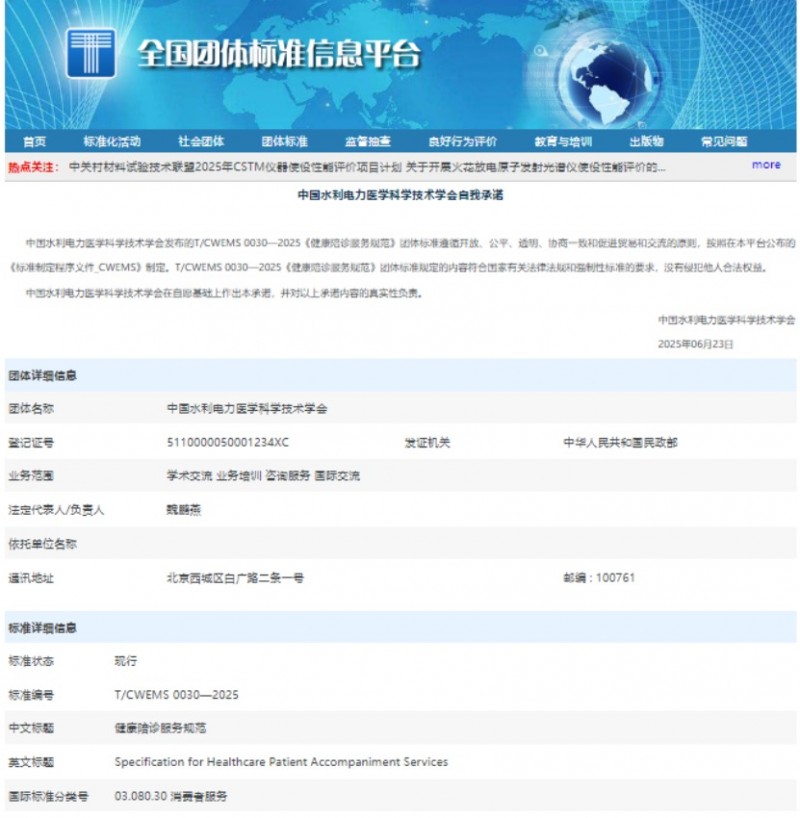
Task: Click the platform logo icon in the banner
Action: pyautogui.click(x=91, y=53)
